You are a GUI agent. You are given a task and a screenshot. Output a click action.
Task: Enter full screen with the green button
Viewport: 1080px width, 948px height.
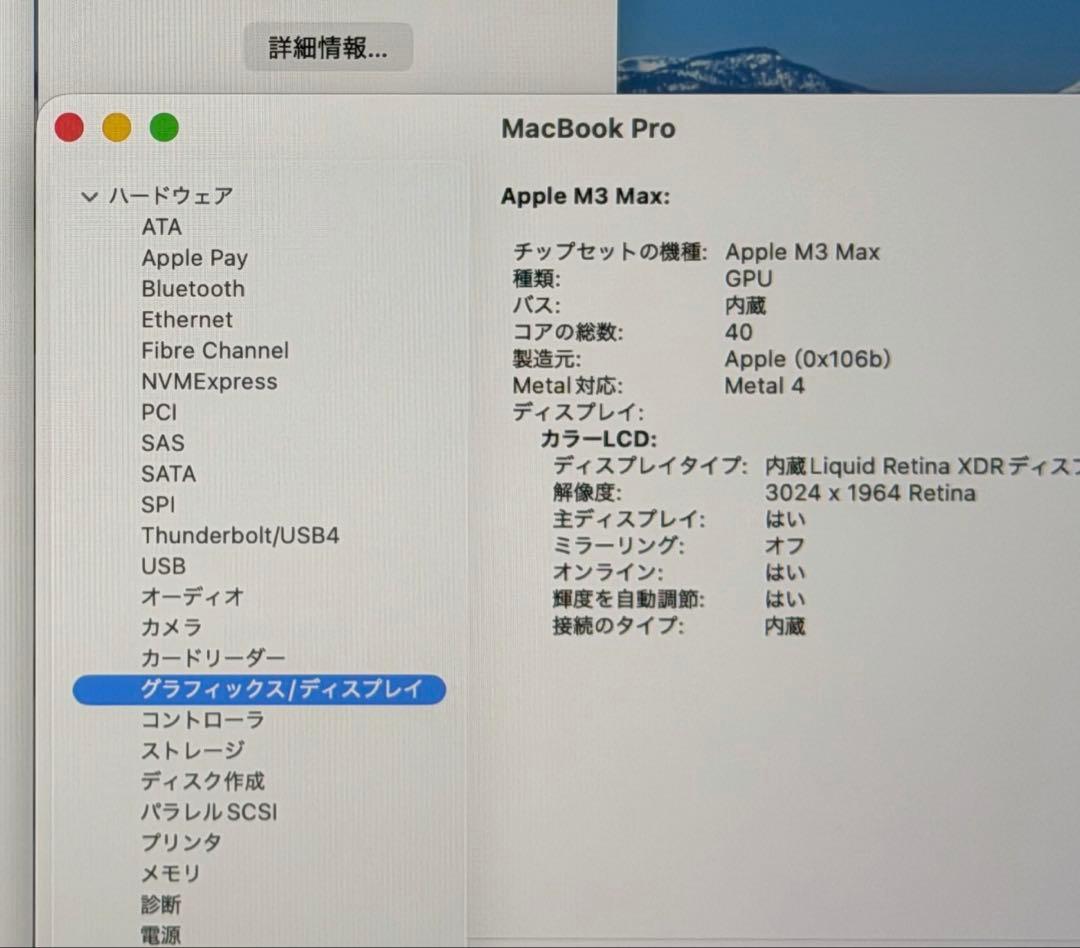[164, 127]
